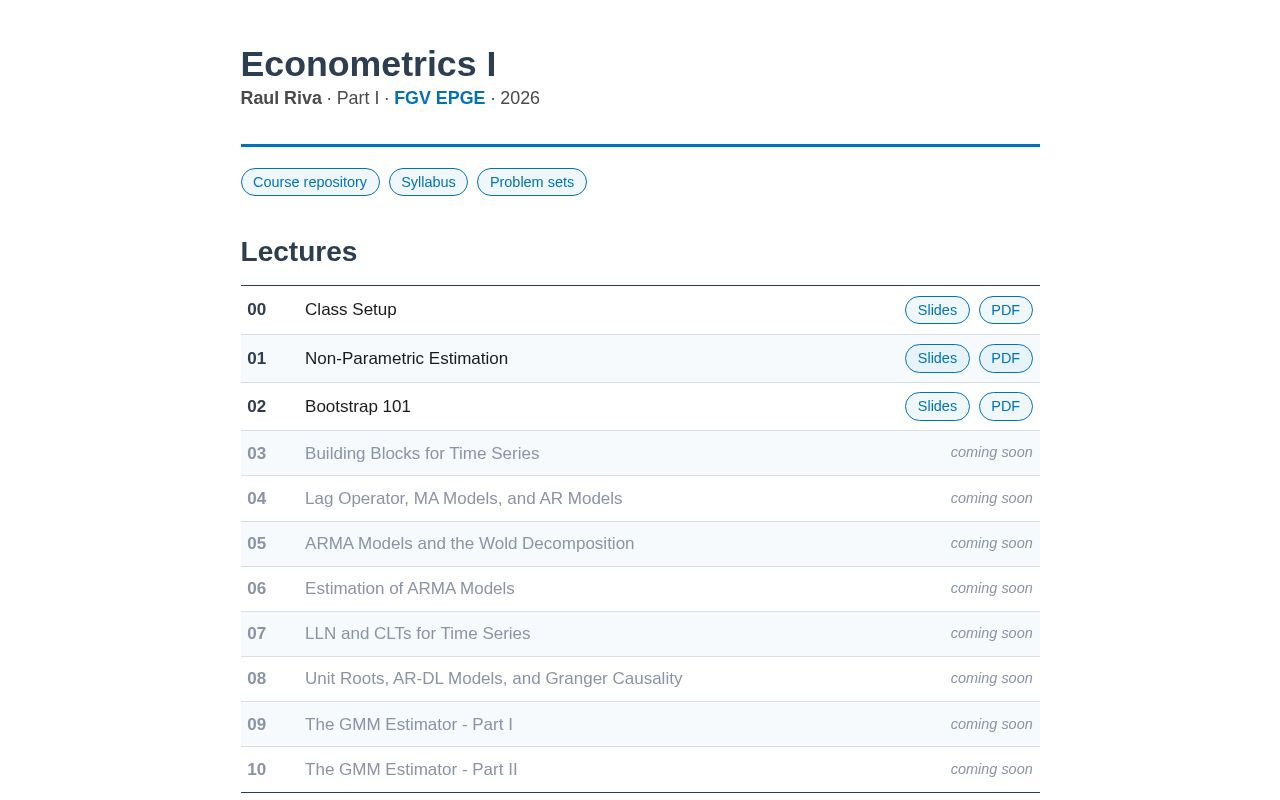
Task: Click The GMM Estimator - Part II
Action: pyautogui.click(x=411, y=770)
